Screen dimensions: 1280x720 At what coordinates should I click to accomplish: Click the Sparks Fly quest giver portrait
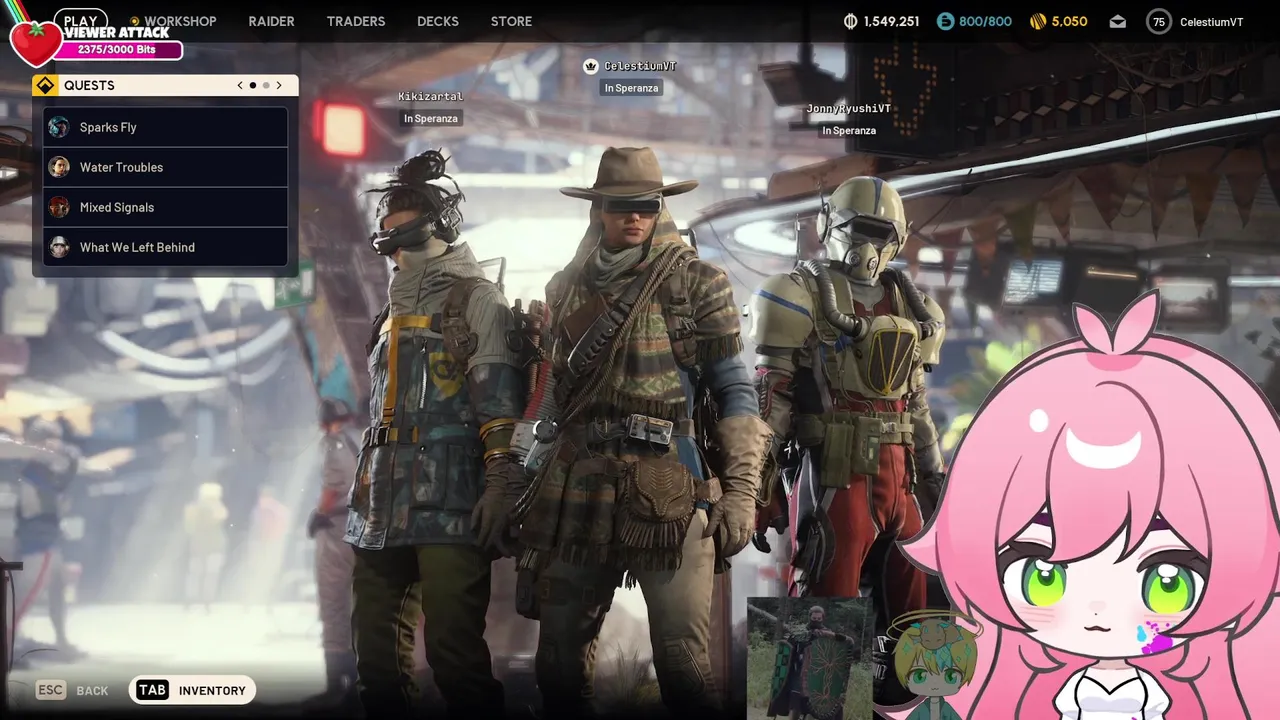tap(59, 127)
